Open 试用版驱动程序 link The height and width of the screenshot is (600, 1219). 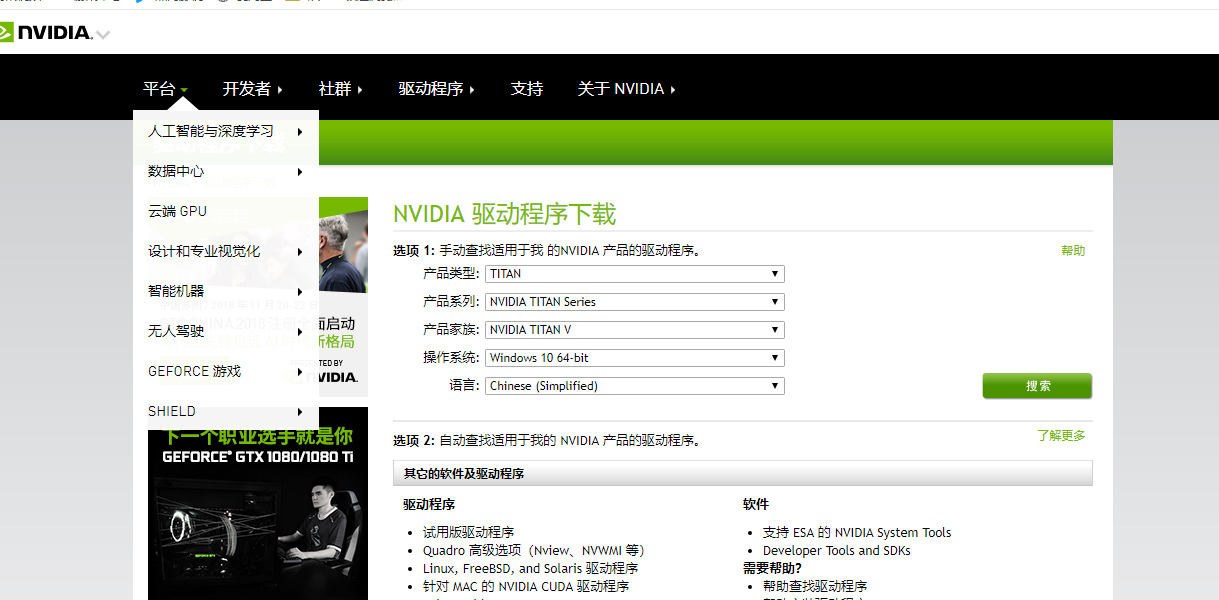468,533
